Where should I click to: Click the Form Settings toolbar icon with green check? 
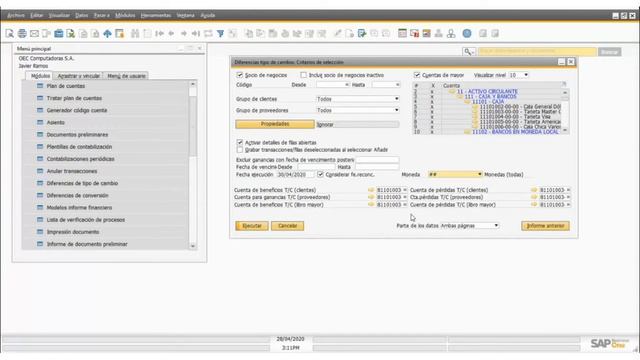pyautogui.click(x=362, y=33)
